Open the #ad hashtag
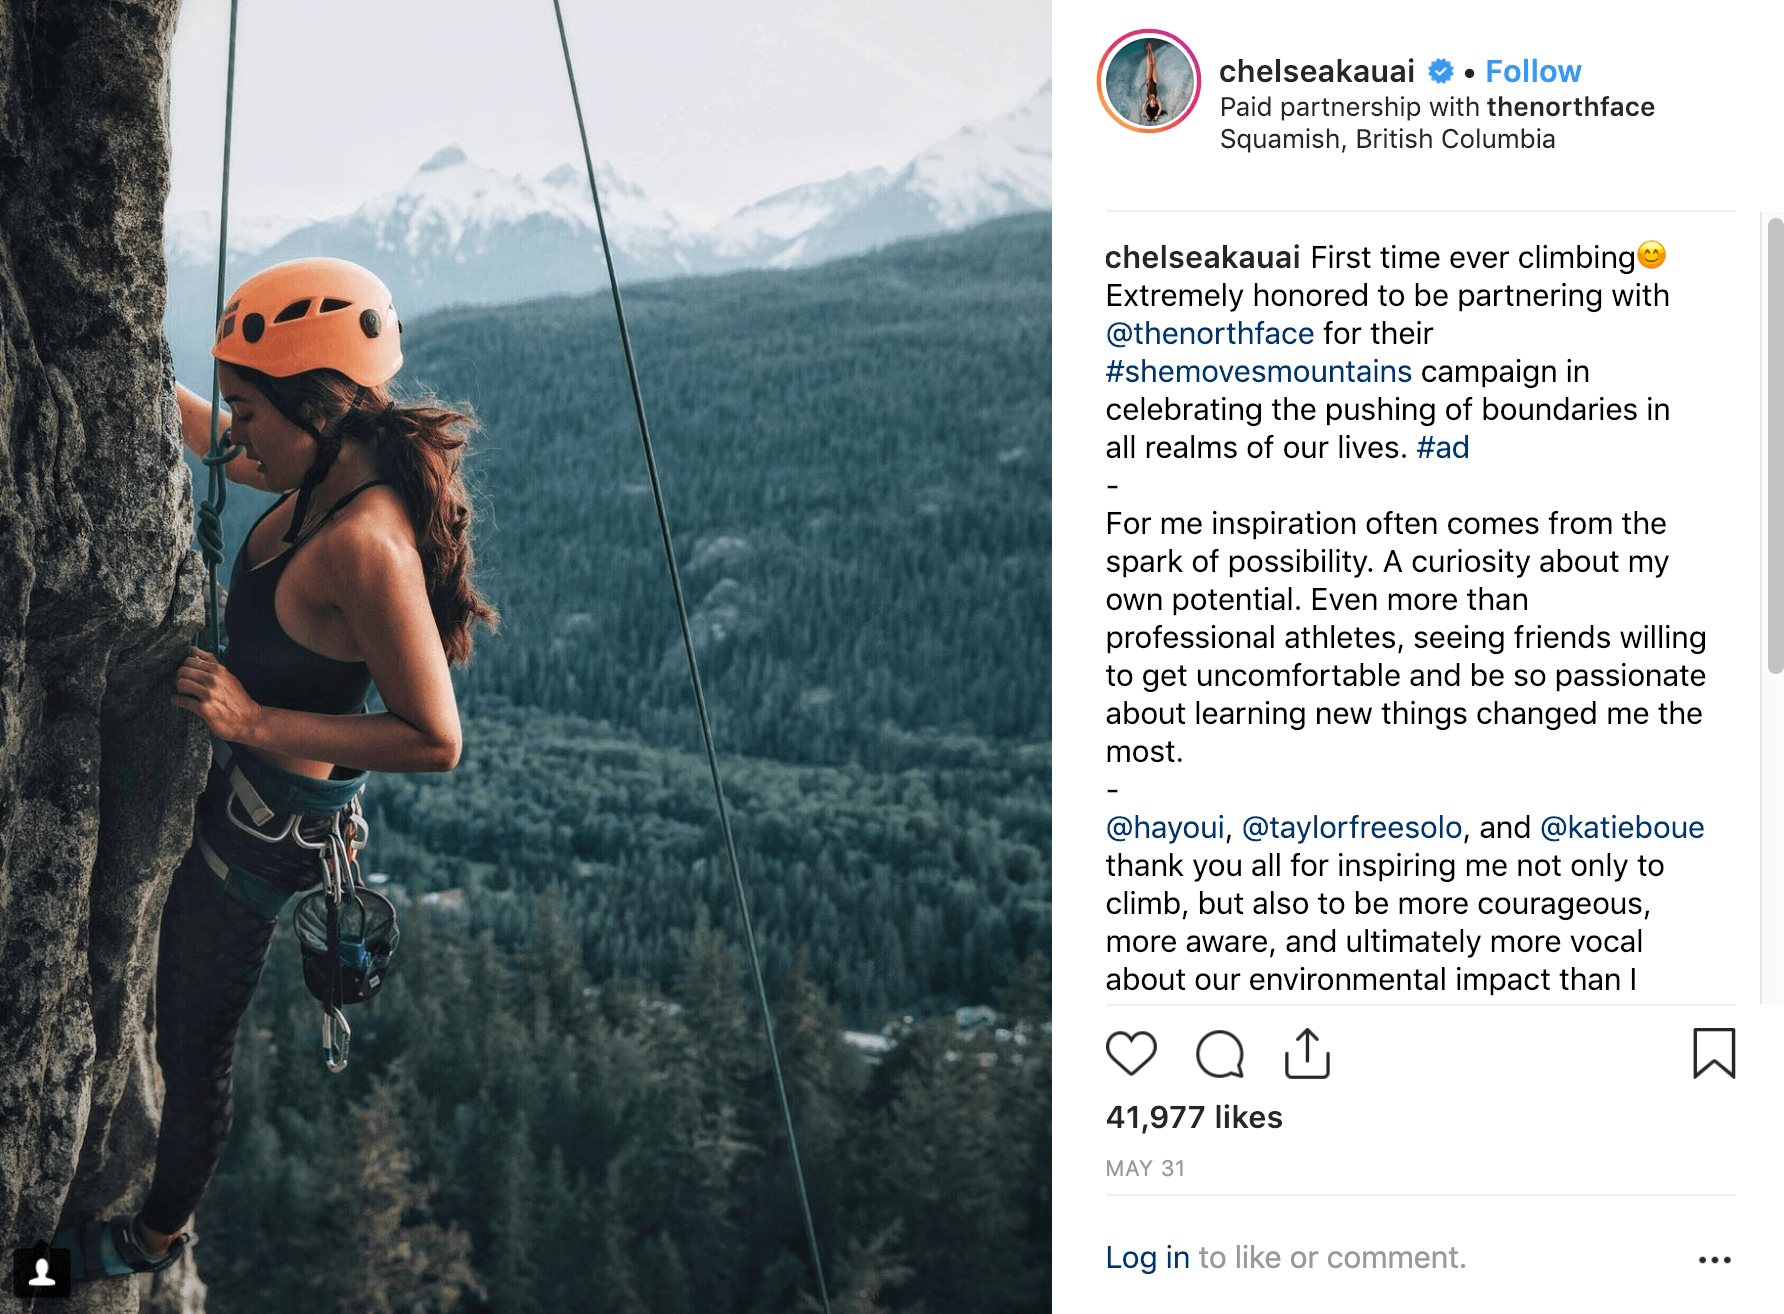The image size is (1784, 1314). [x=1442, y=447]
